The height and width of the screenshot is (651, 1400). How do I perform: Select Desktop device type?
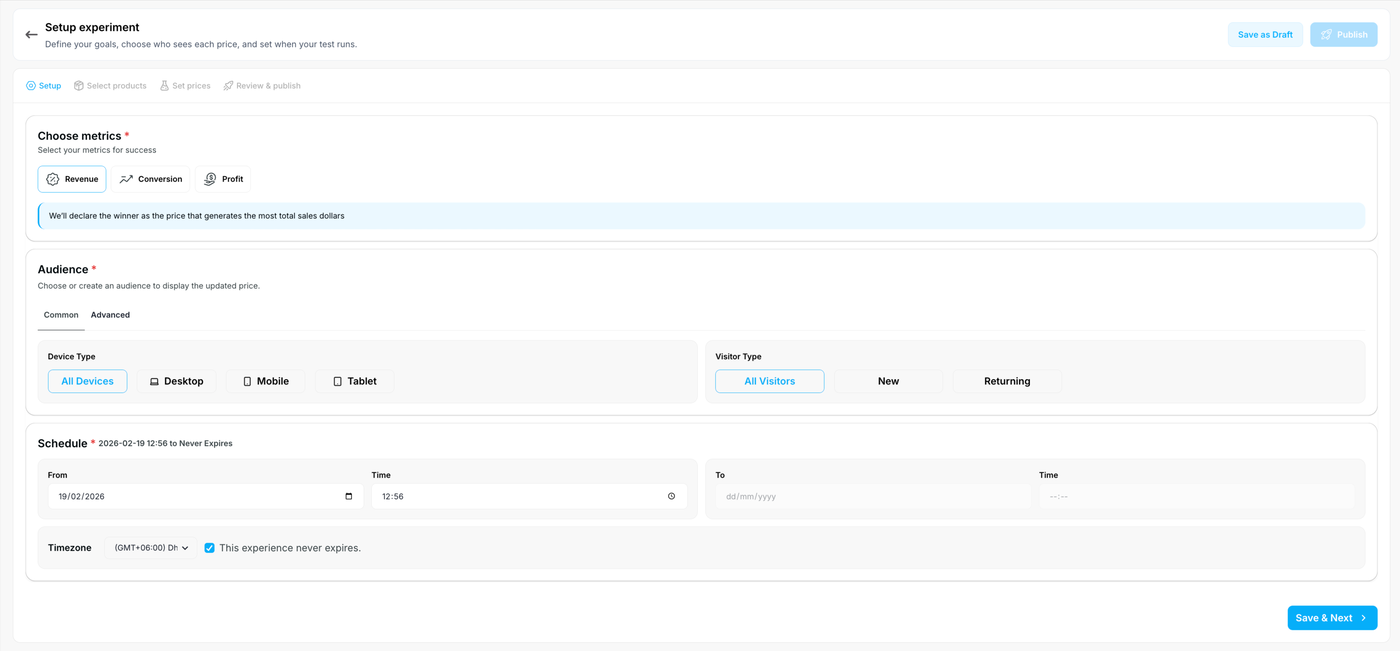pyautogui.click(x=177, y=381)
